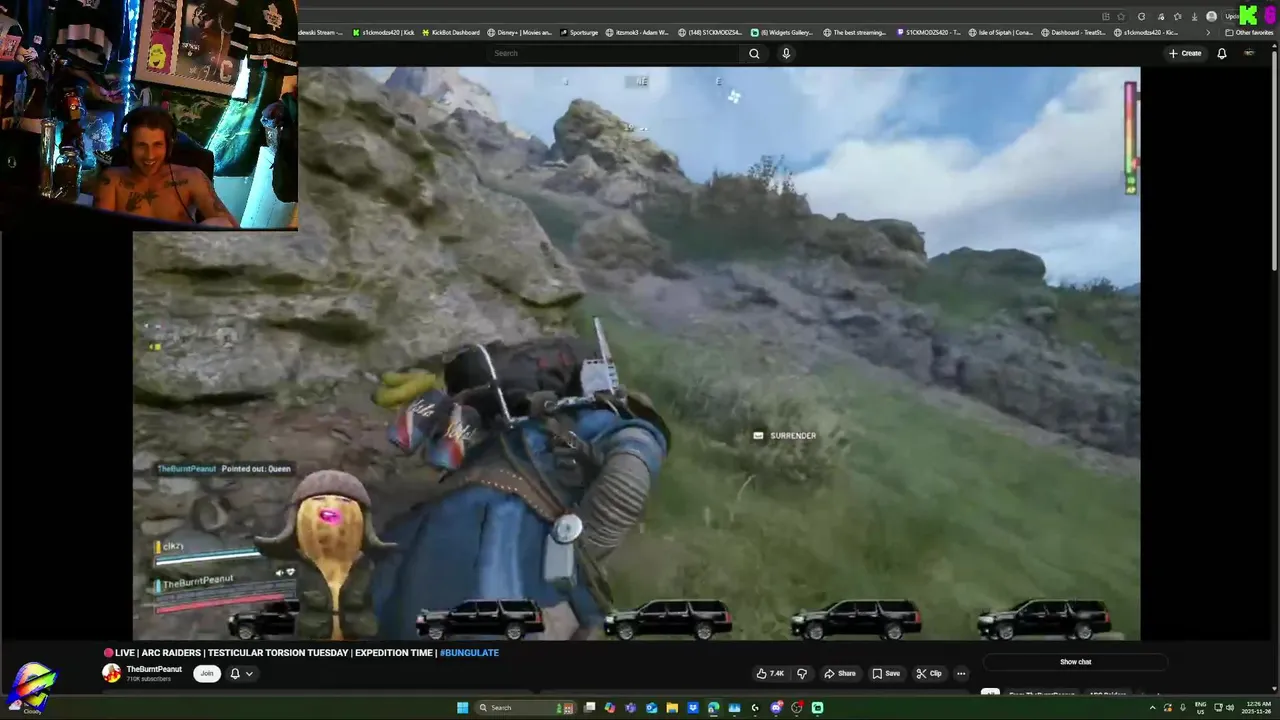The image size is (1280, 720).
Task: Open subscription notification bell dropdown
Action: tap(241, 674)
